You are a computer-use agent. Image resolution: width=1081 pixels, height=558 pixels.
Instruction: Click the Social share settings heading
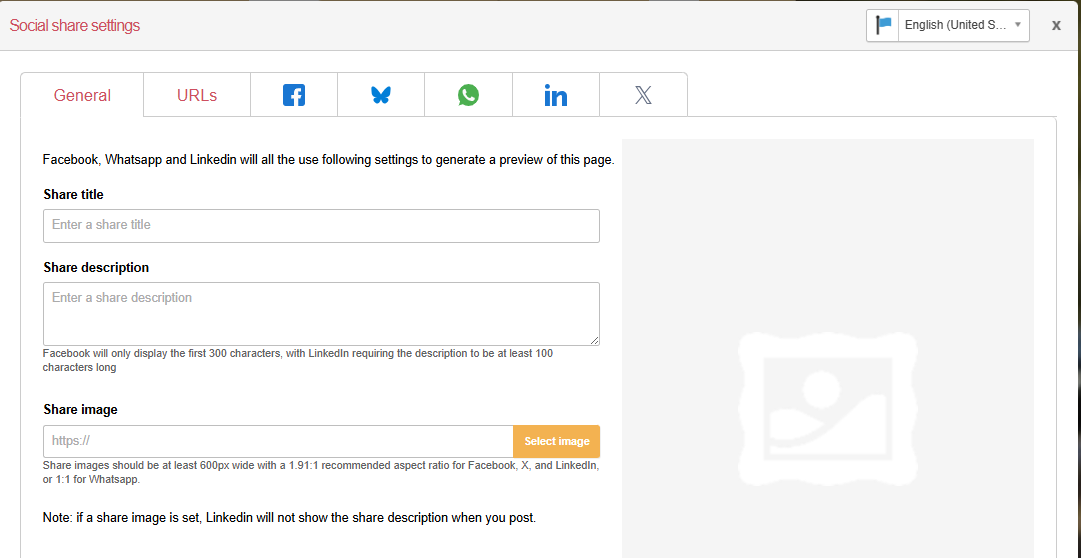pyautogui.click(x=75, y=25)
